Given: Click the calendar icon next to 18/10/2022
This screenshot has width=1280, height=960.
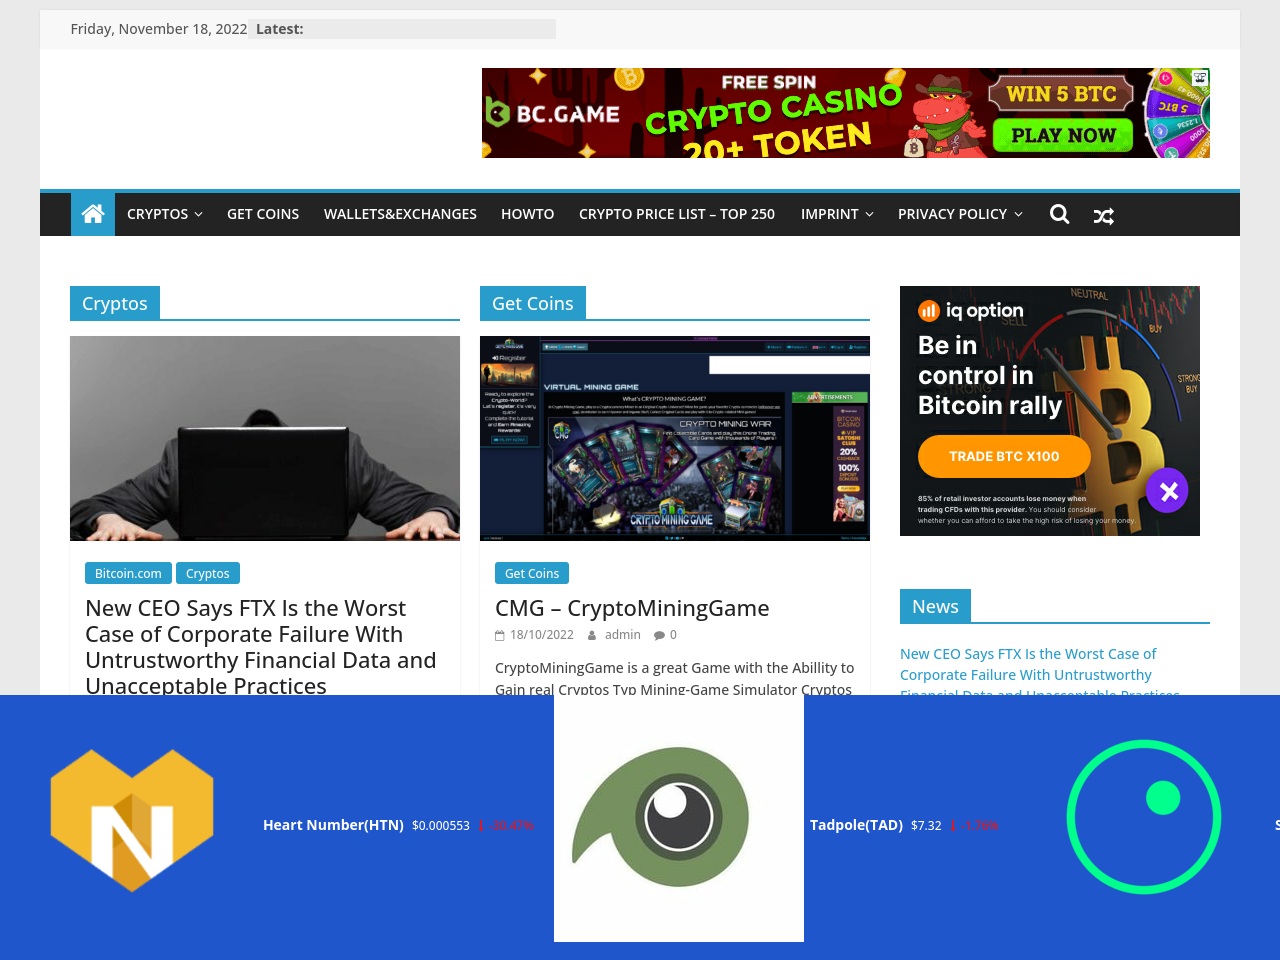Looking at the screenshot, I should tap(500, 635).
